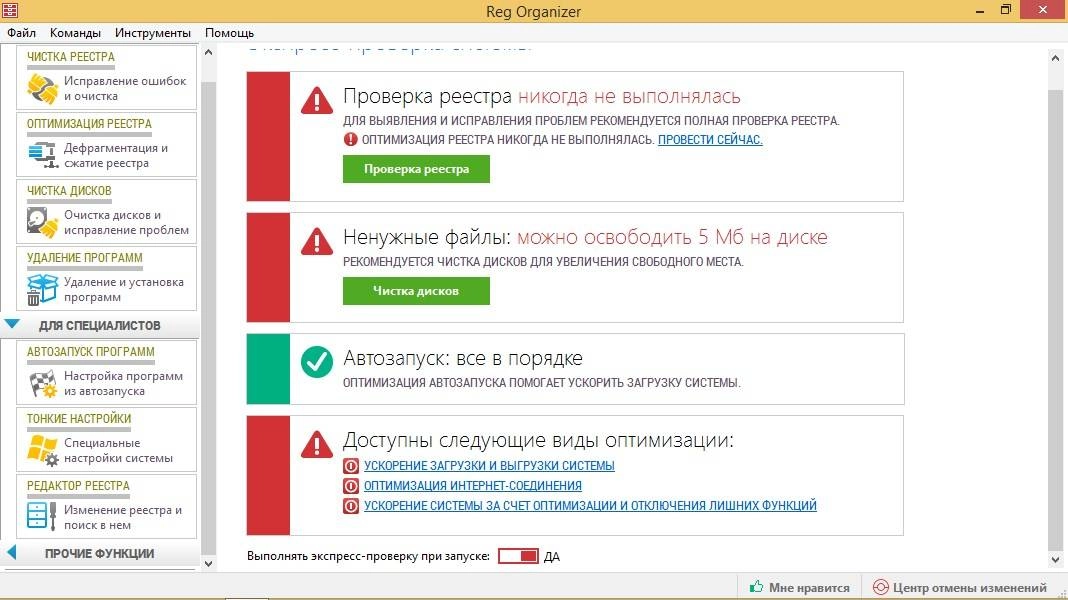The height and width of the screenshot is (600, 1068).
Task: Click Исправление ошибок и очистка text
Action: click(125, 89)
